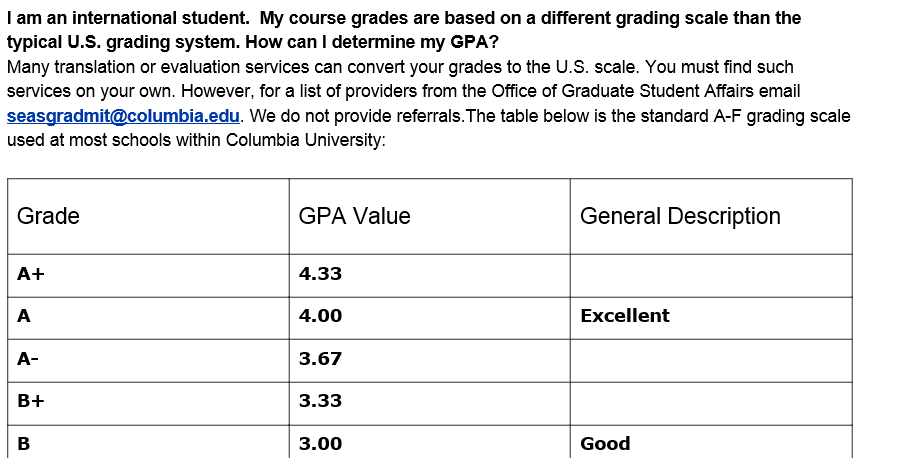Click the 3.67 GPA value

[320, 359]
